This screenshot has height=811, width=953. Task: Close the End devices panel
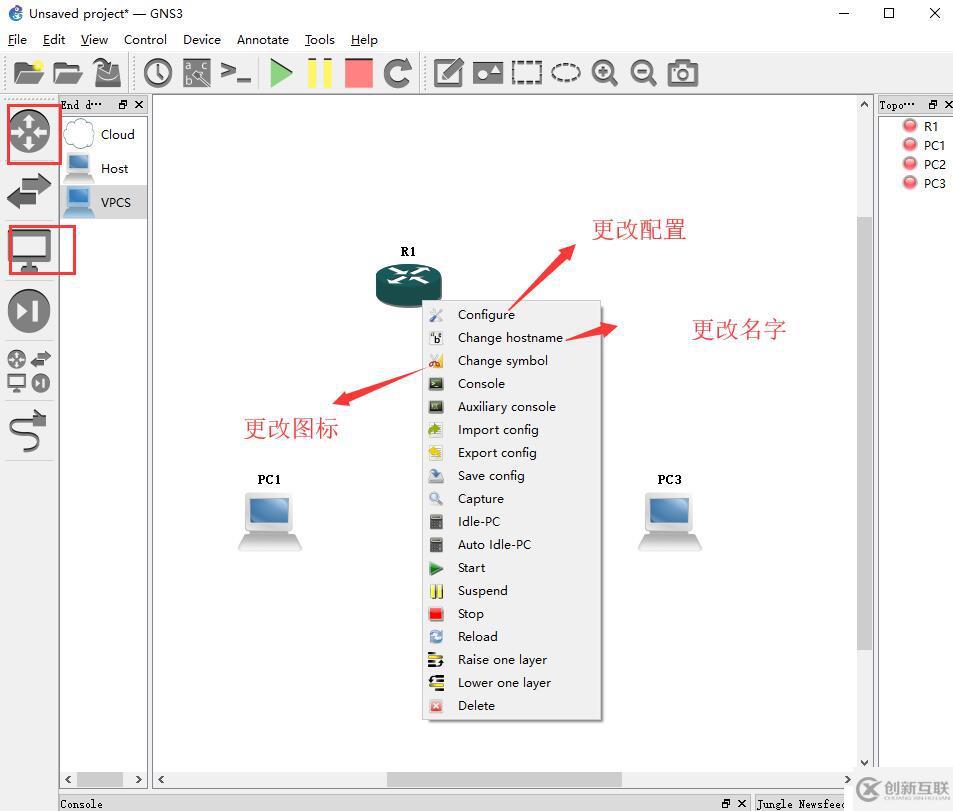139,105
